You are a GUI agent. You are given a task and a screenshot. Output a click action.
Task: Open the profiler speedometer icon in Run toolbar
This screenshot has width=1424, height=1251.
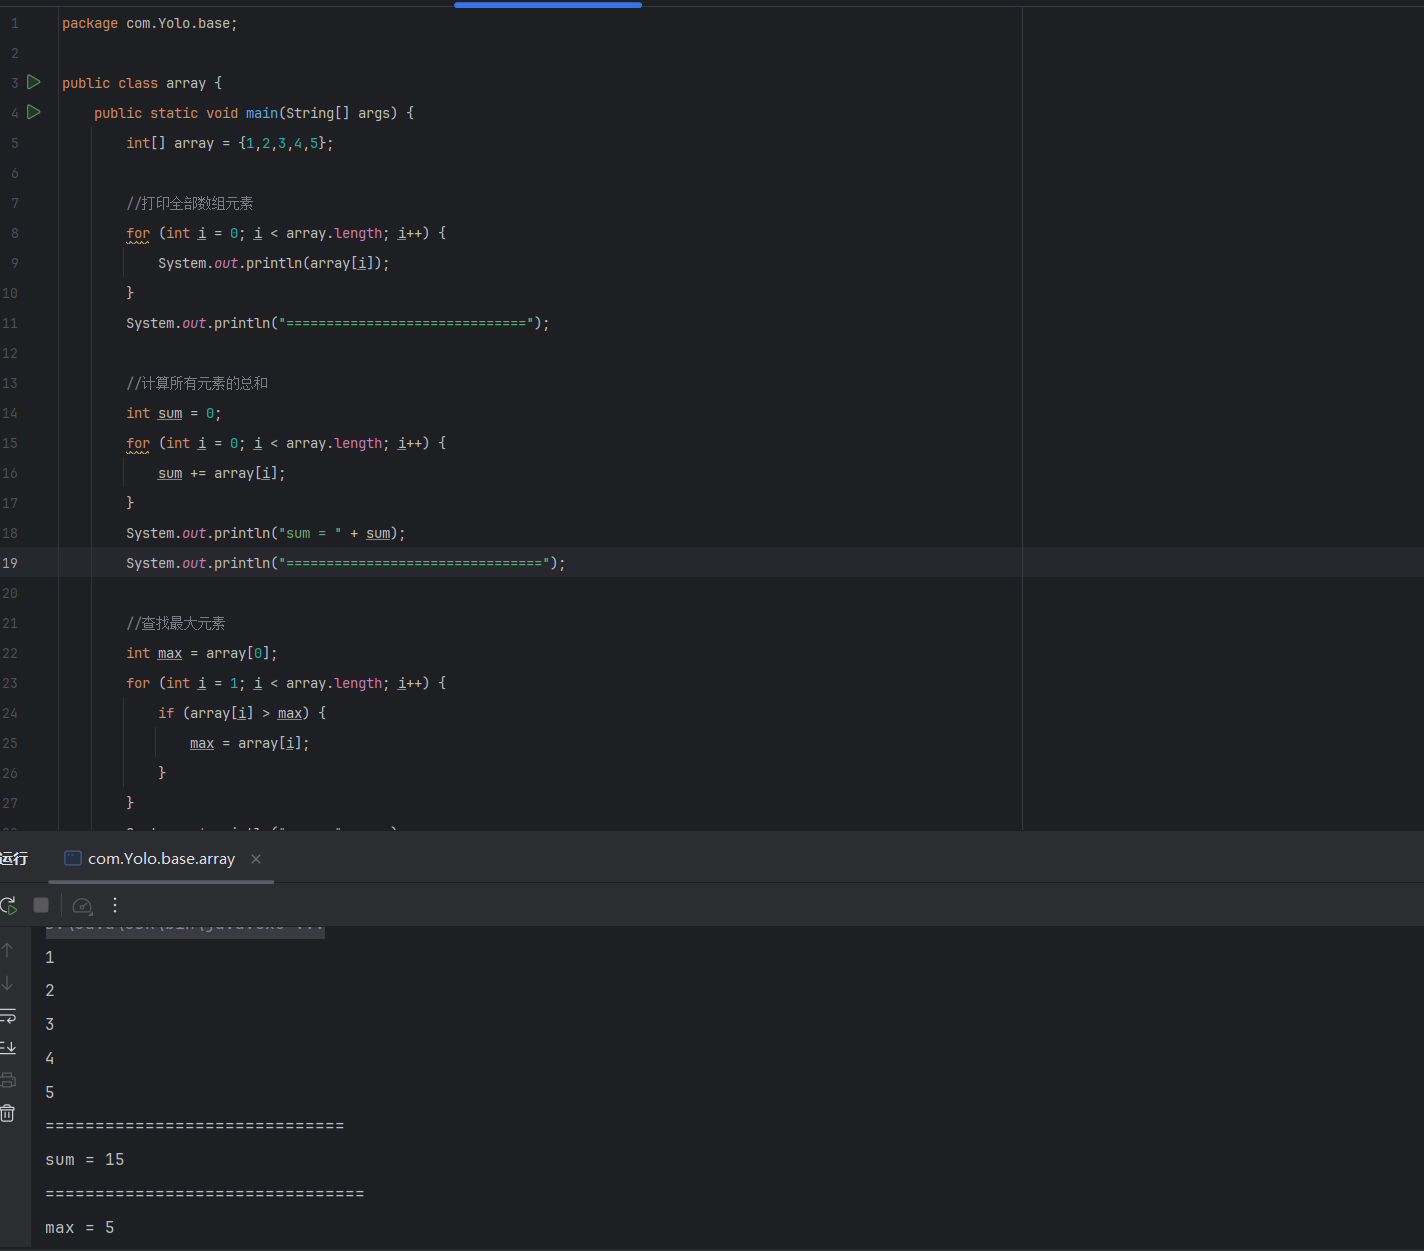(83, 906)
